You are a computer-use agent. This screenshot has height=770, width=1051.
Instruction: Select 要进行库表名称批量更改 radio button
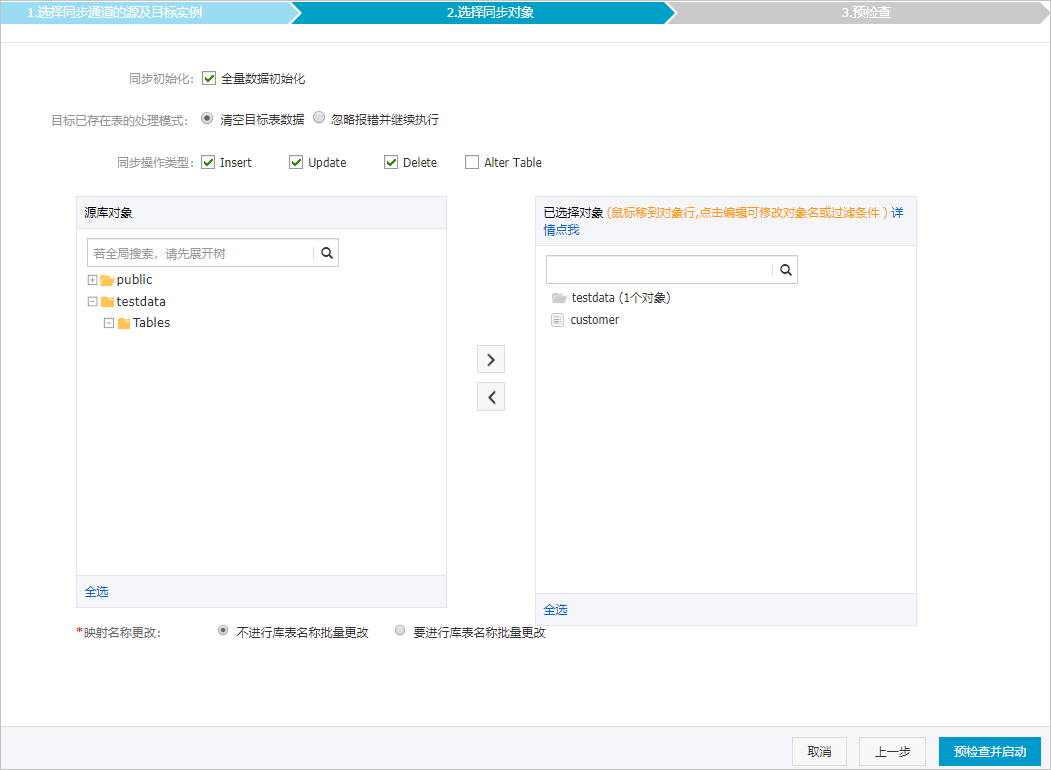(x=400, y=630)
